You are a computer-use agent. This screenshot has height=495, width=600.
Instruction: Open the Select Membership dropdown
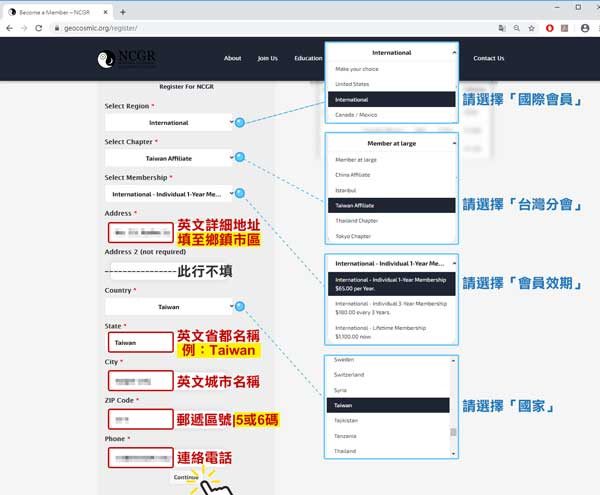[170, 194]
